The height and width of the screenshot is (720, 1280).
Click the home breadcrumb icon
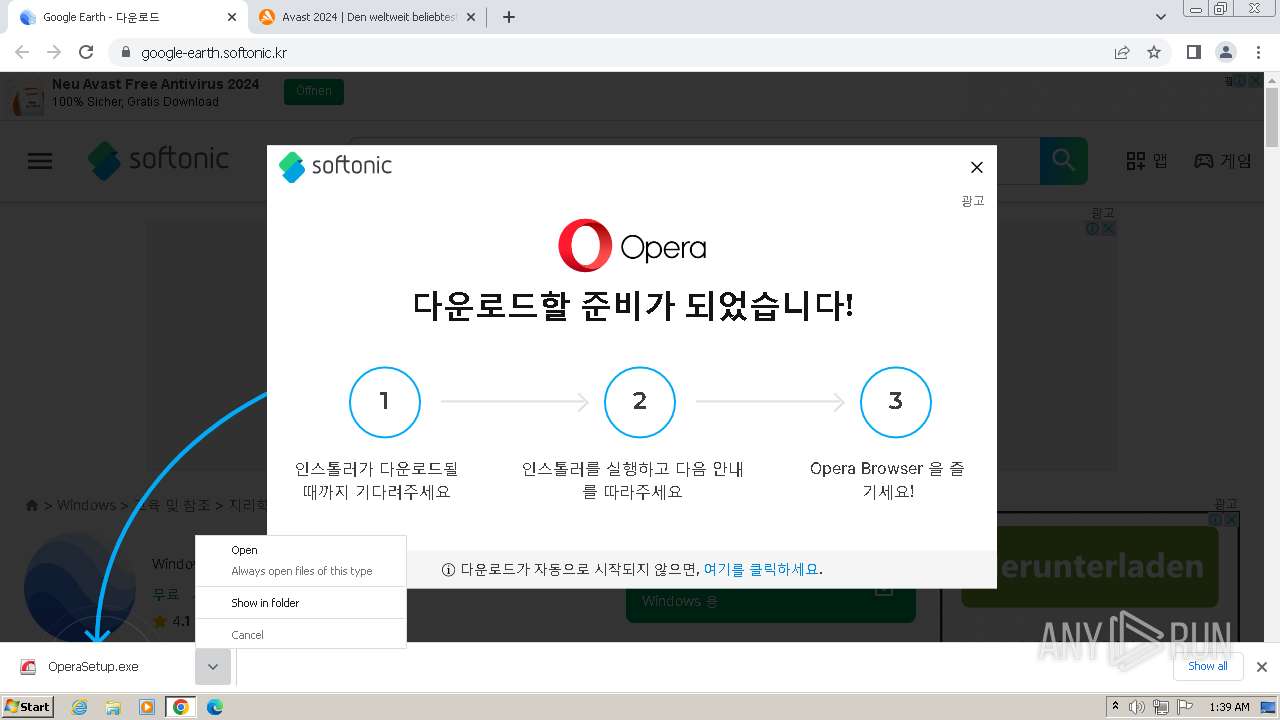pos(32,505)
